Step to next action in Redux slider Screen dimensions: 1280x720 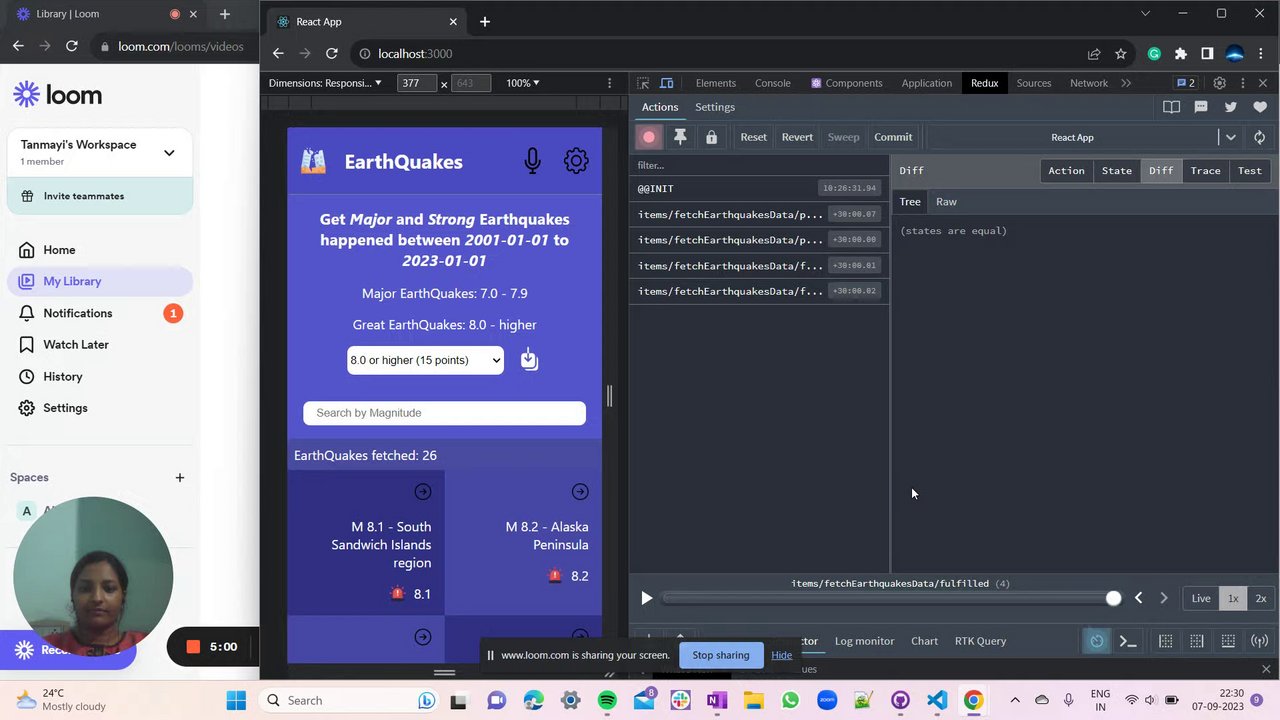click(1163, 598)
